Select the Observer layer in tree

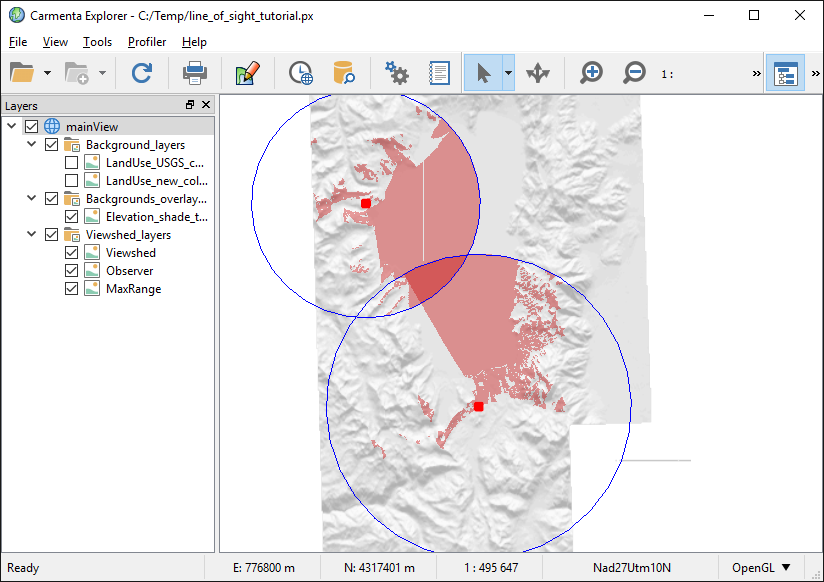(x=130, y=271)
